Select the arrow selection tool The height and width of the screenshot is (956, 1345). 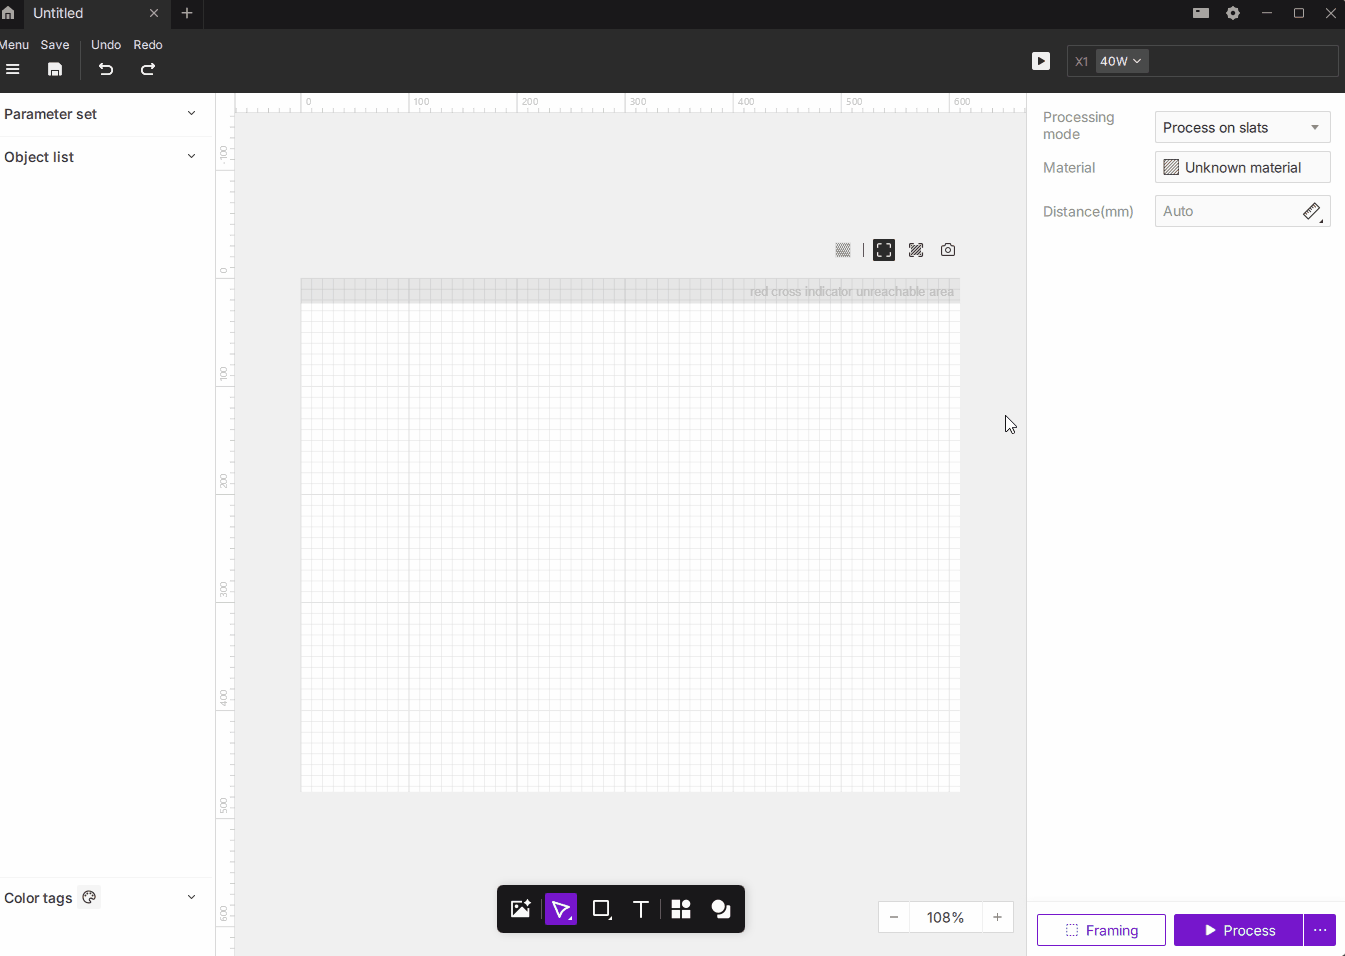[561, 909]
